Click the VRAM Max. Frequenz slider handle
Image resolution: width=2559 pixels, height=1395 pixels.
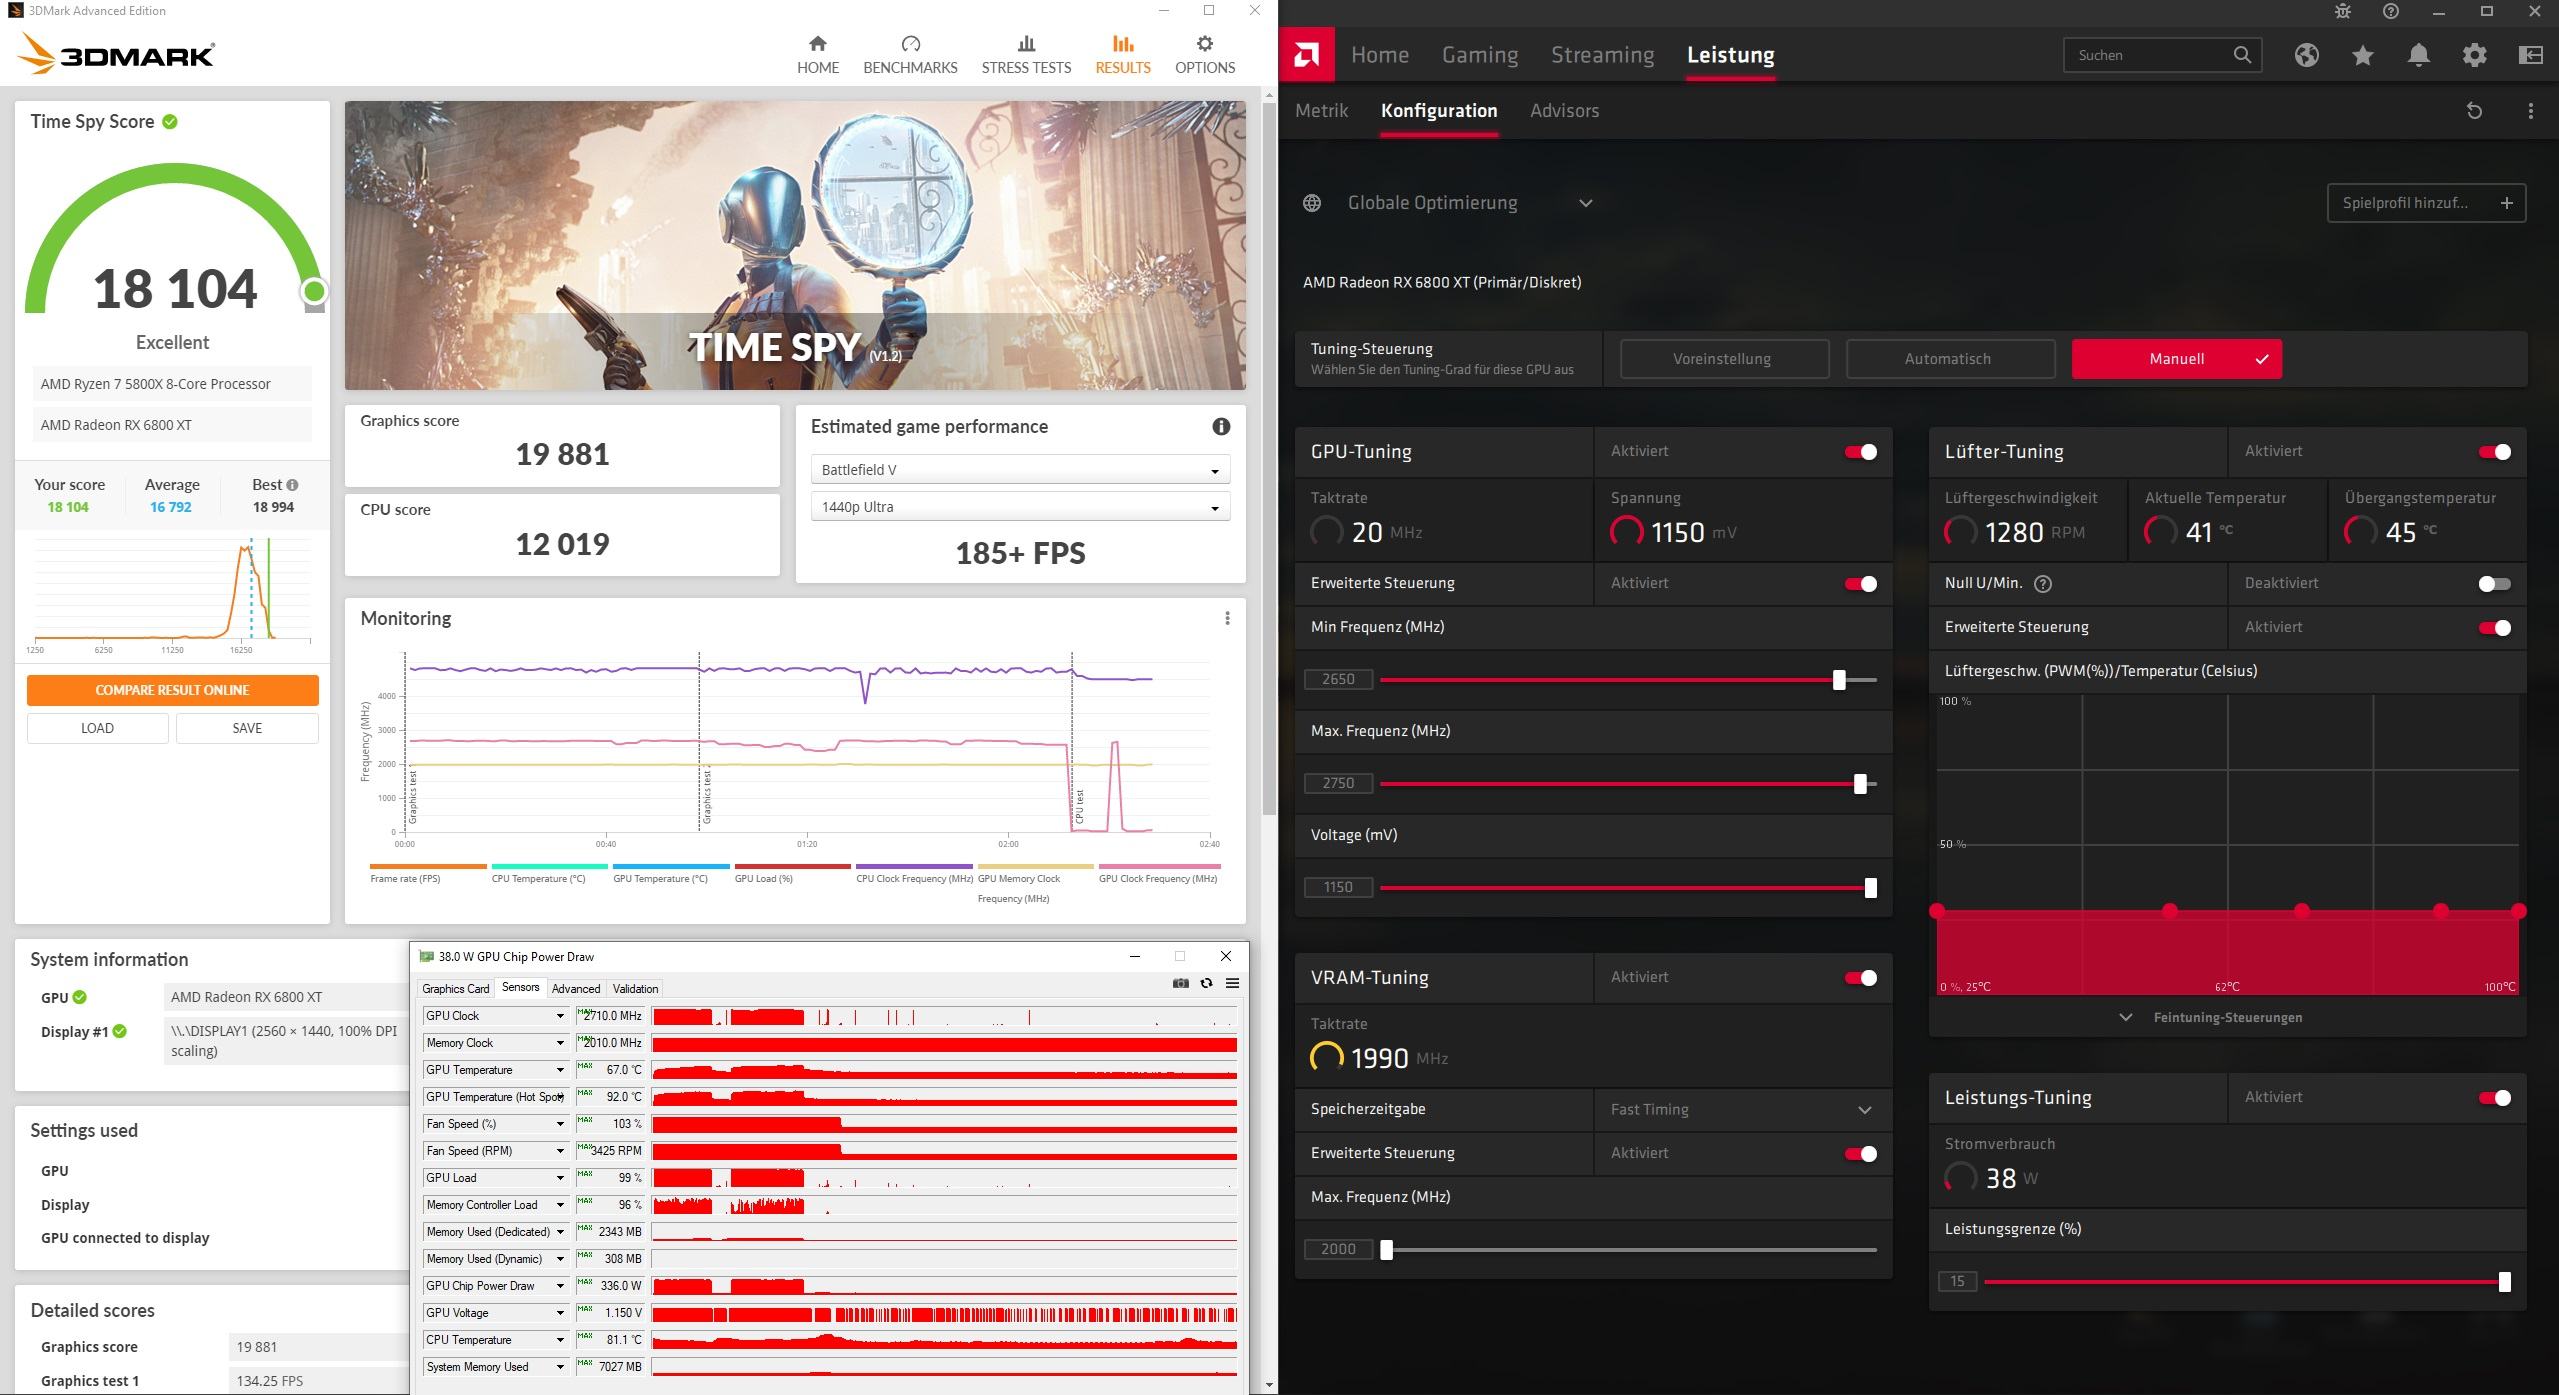(1386, 1250)
